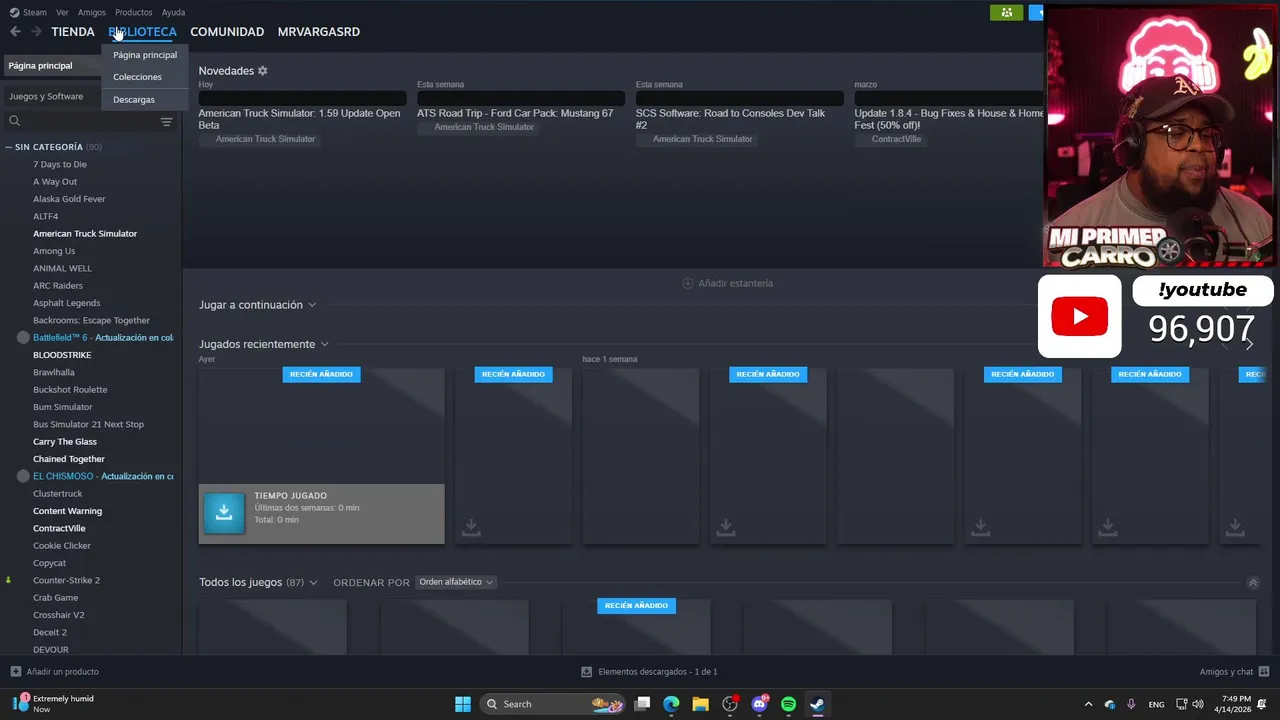Open File Explorer from taskbar
The width and height of the screenshot is (1280, 720).
700,704
